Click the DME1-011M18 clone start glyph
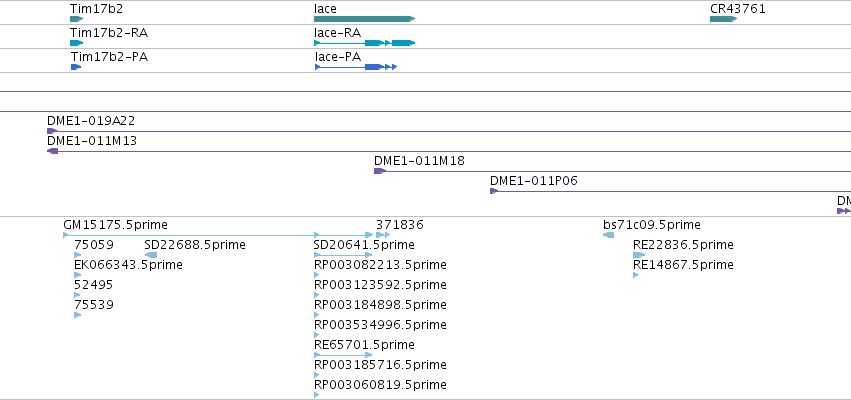 380,171
